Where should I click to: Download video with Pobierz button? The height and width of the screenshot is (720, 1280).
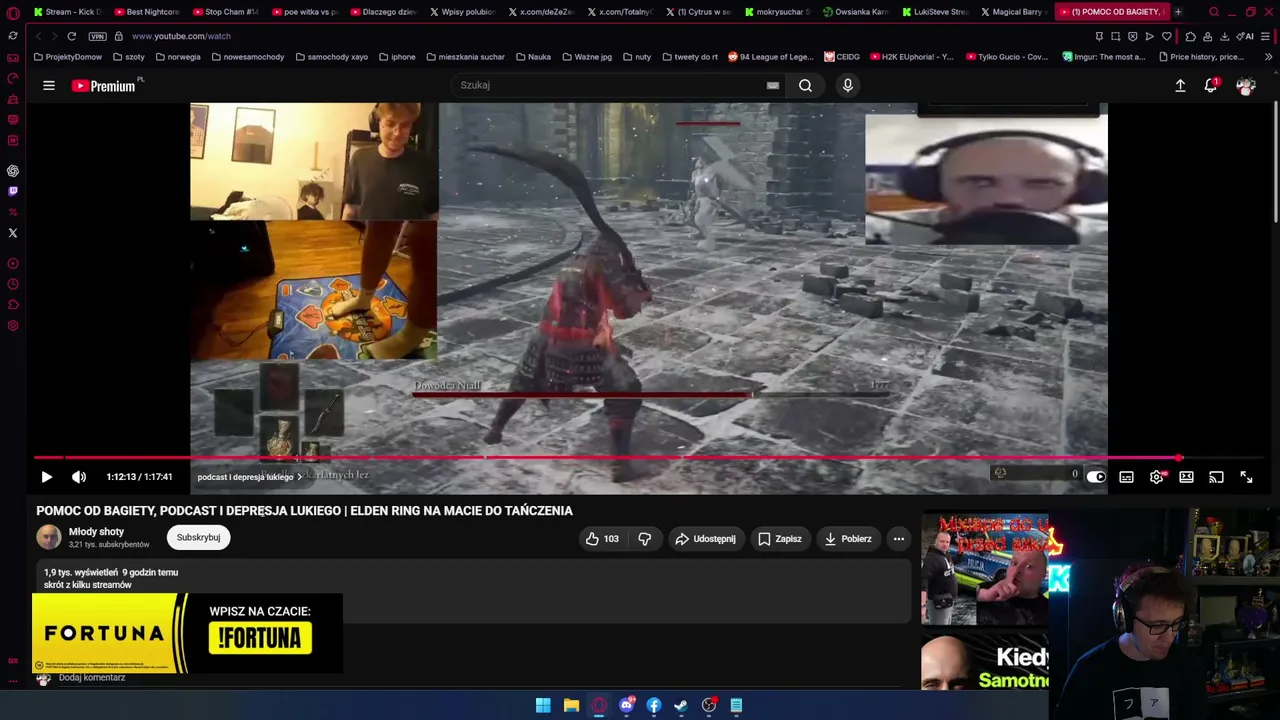847,539
